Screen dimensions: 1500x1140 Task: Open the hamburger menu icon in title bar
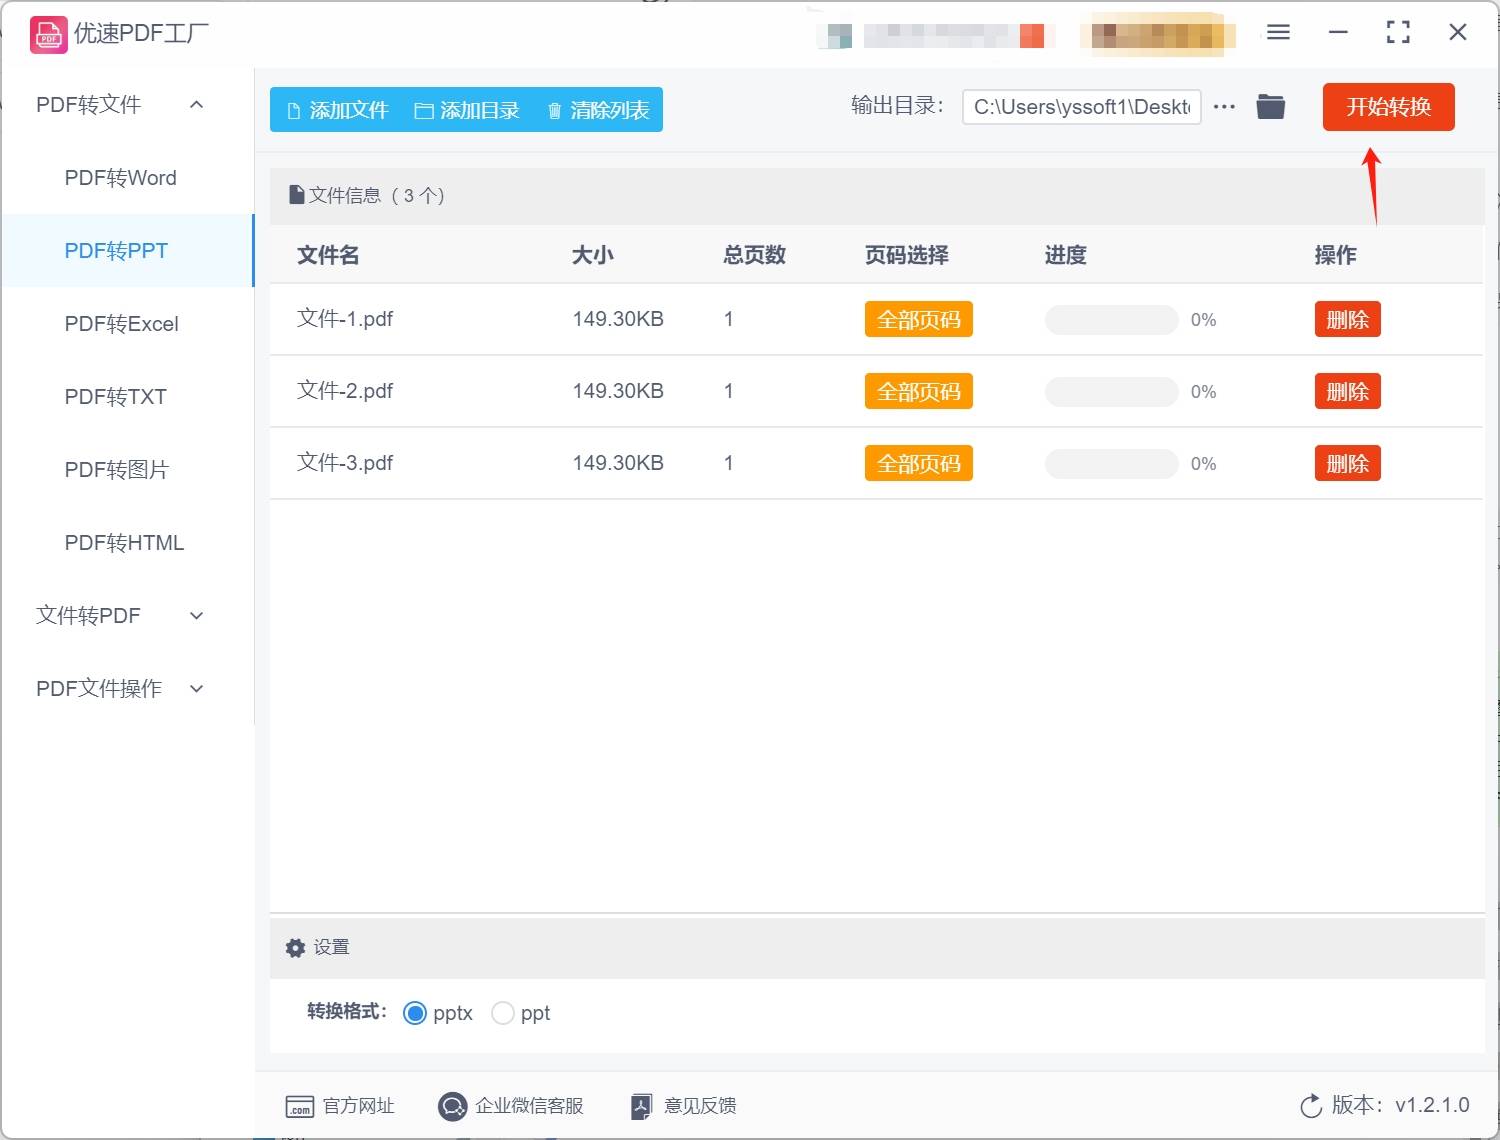pos(1278,32)
